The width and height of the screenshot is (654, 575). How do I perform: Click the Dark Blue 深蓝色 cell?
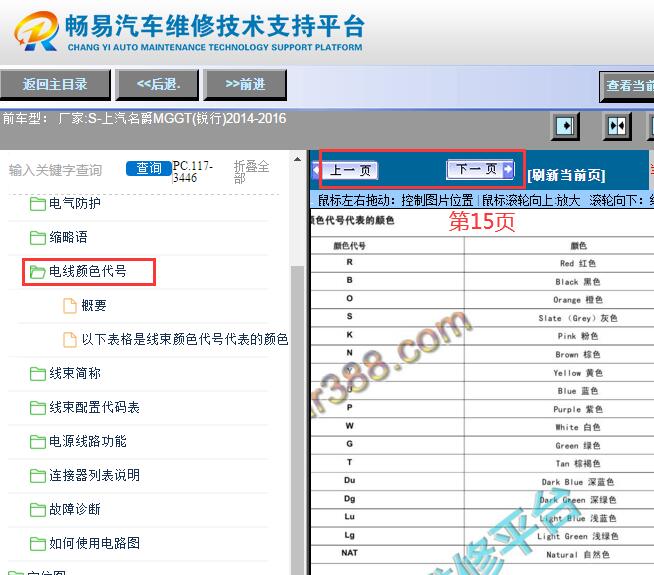[x=578, y=482]
